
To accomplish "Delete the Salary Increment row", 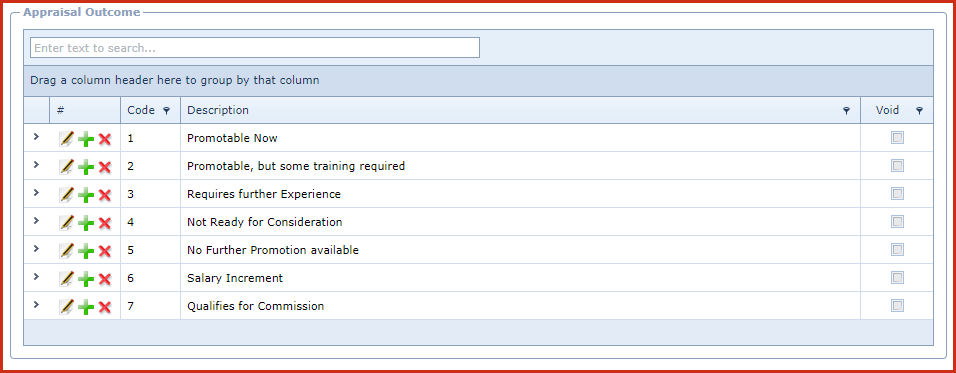I will point(105,279).
